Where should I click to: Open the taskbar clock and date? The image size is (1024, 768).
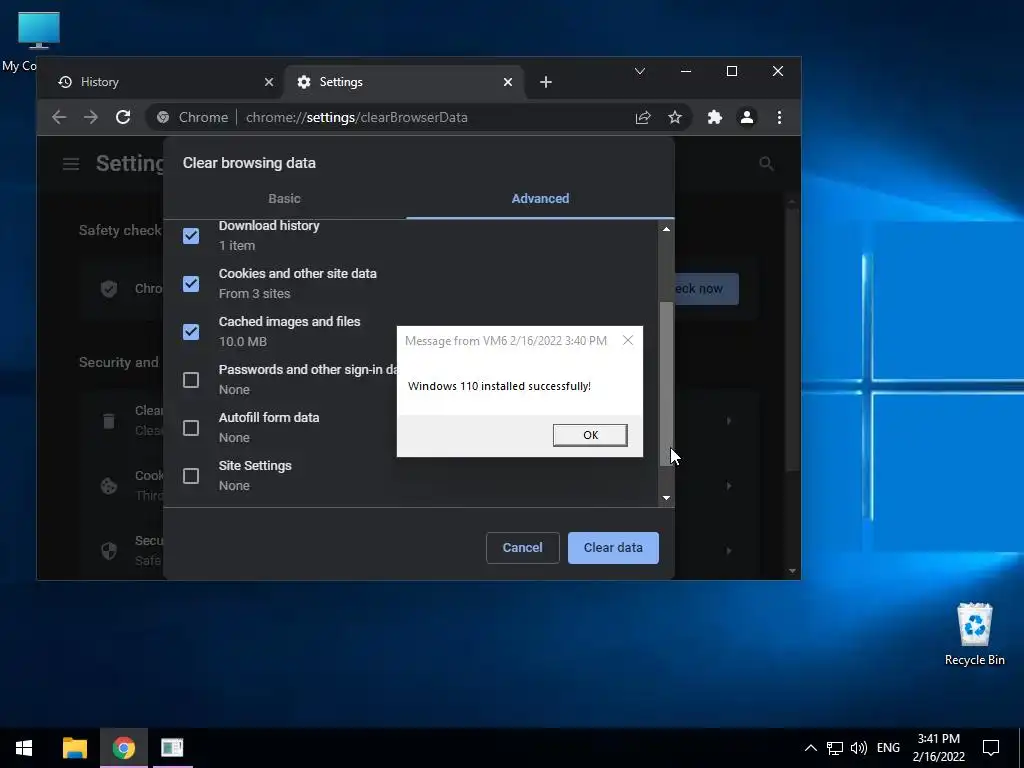coord(938,748)
